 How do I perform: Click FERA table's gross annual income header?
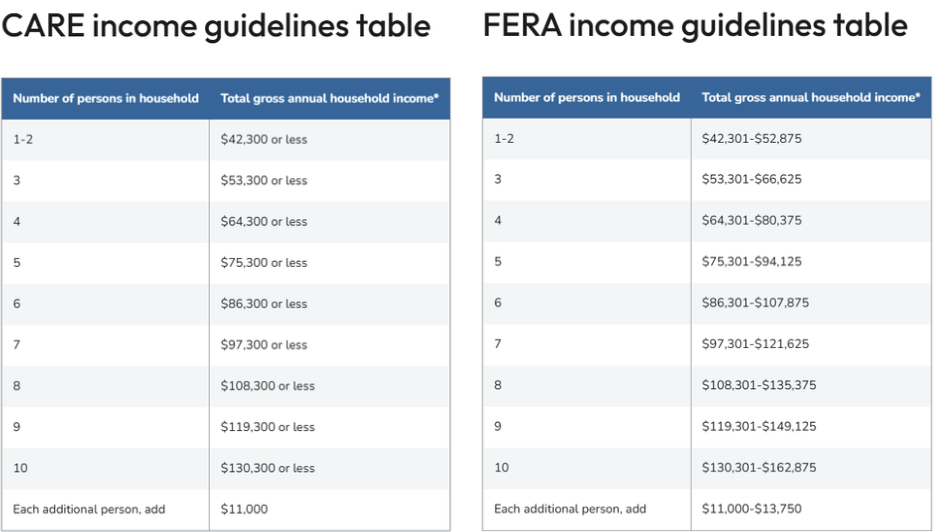pos(810,98)
